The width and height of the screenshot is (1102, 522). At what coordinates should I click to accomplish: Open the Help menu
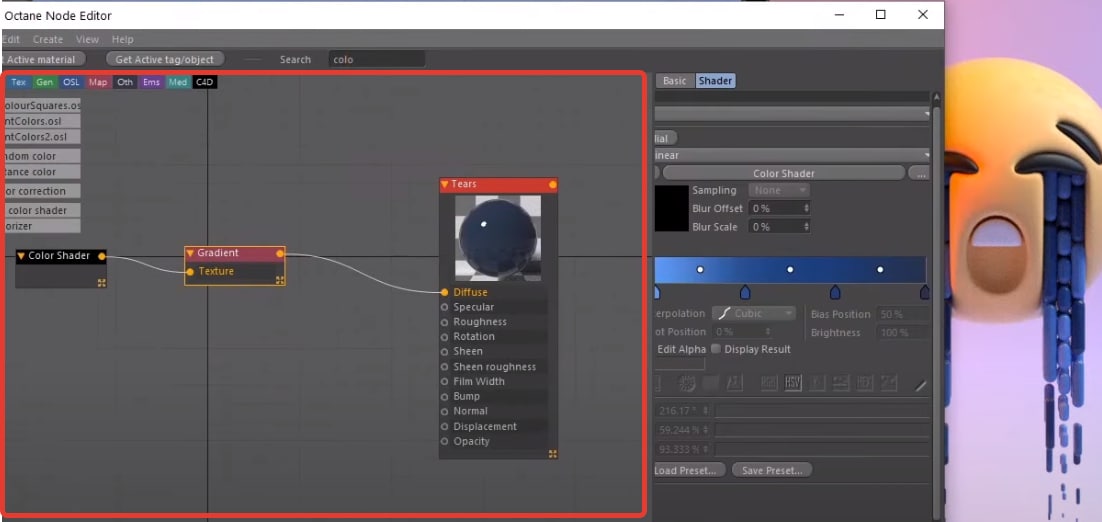(x=122, y=39)
